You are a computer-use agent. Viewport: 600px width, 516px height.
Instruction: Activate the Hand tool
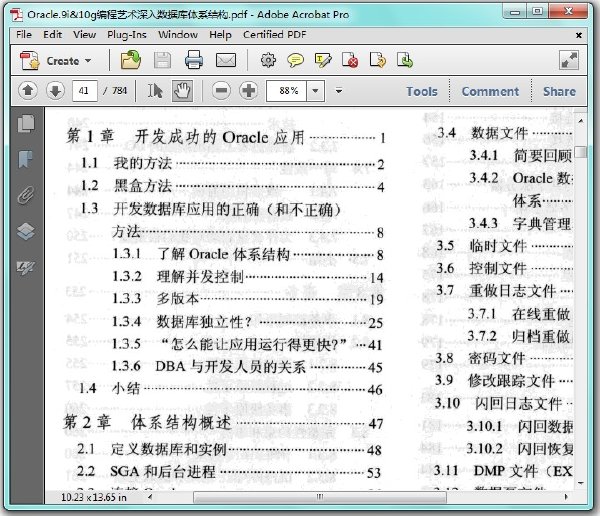click(x=183, y=91)
